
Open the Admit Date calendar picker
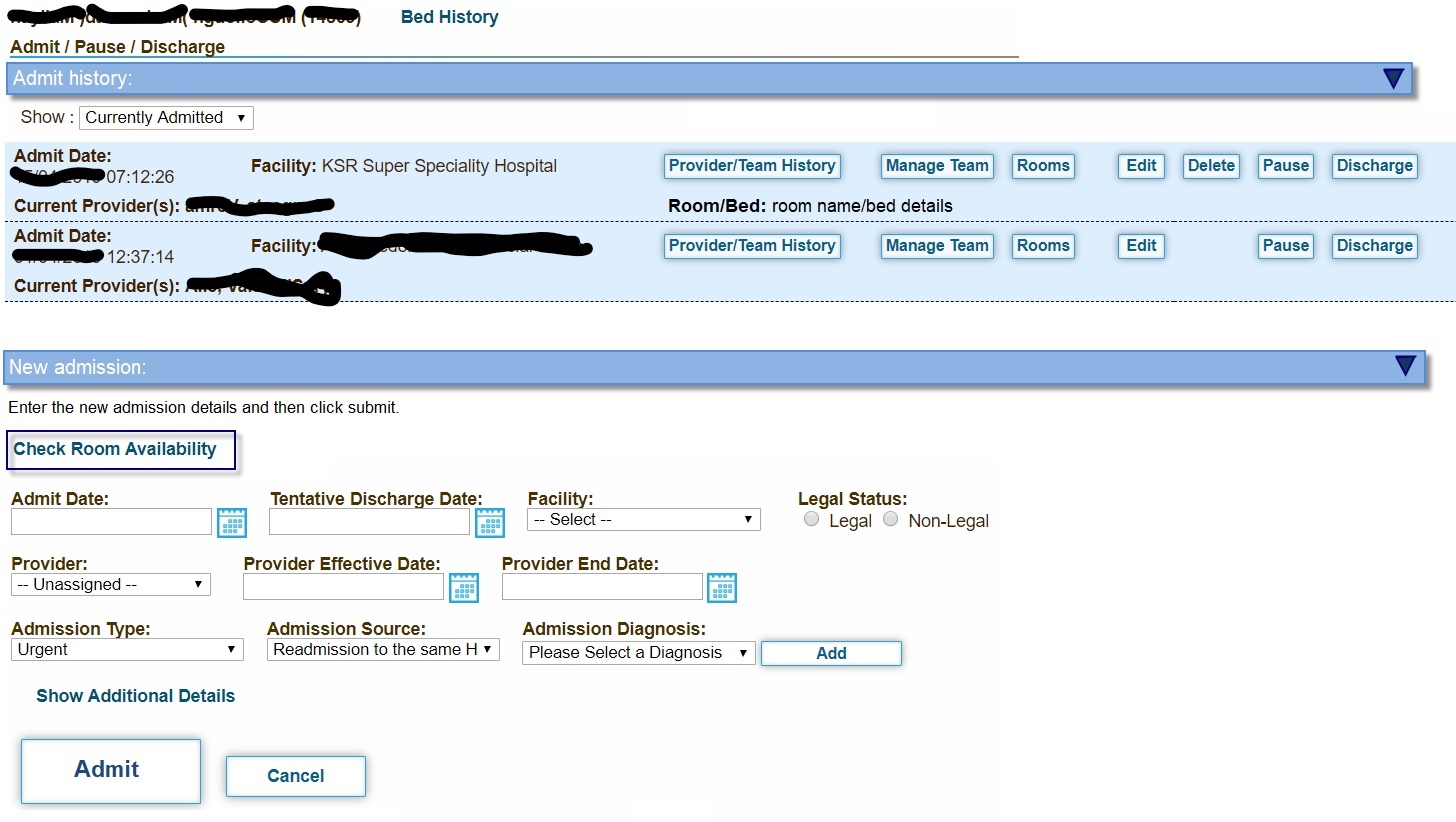click(x=231, y=522)
